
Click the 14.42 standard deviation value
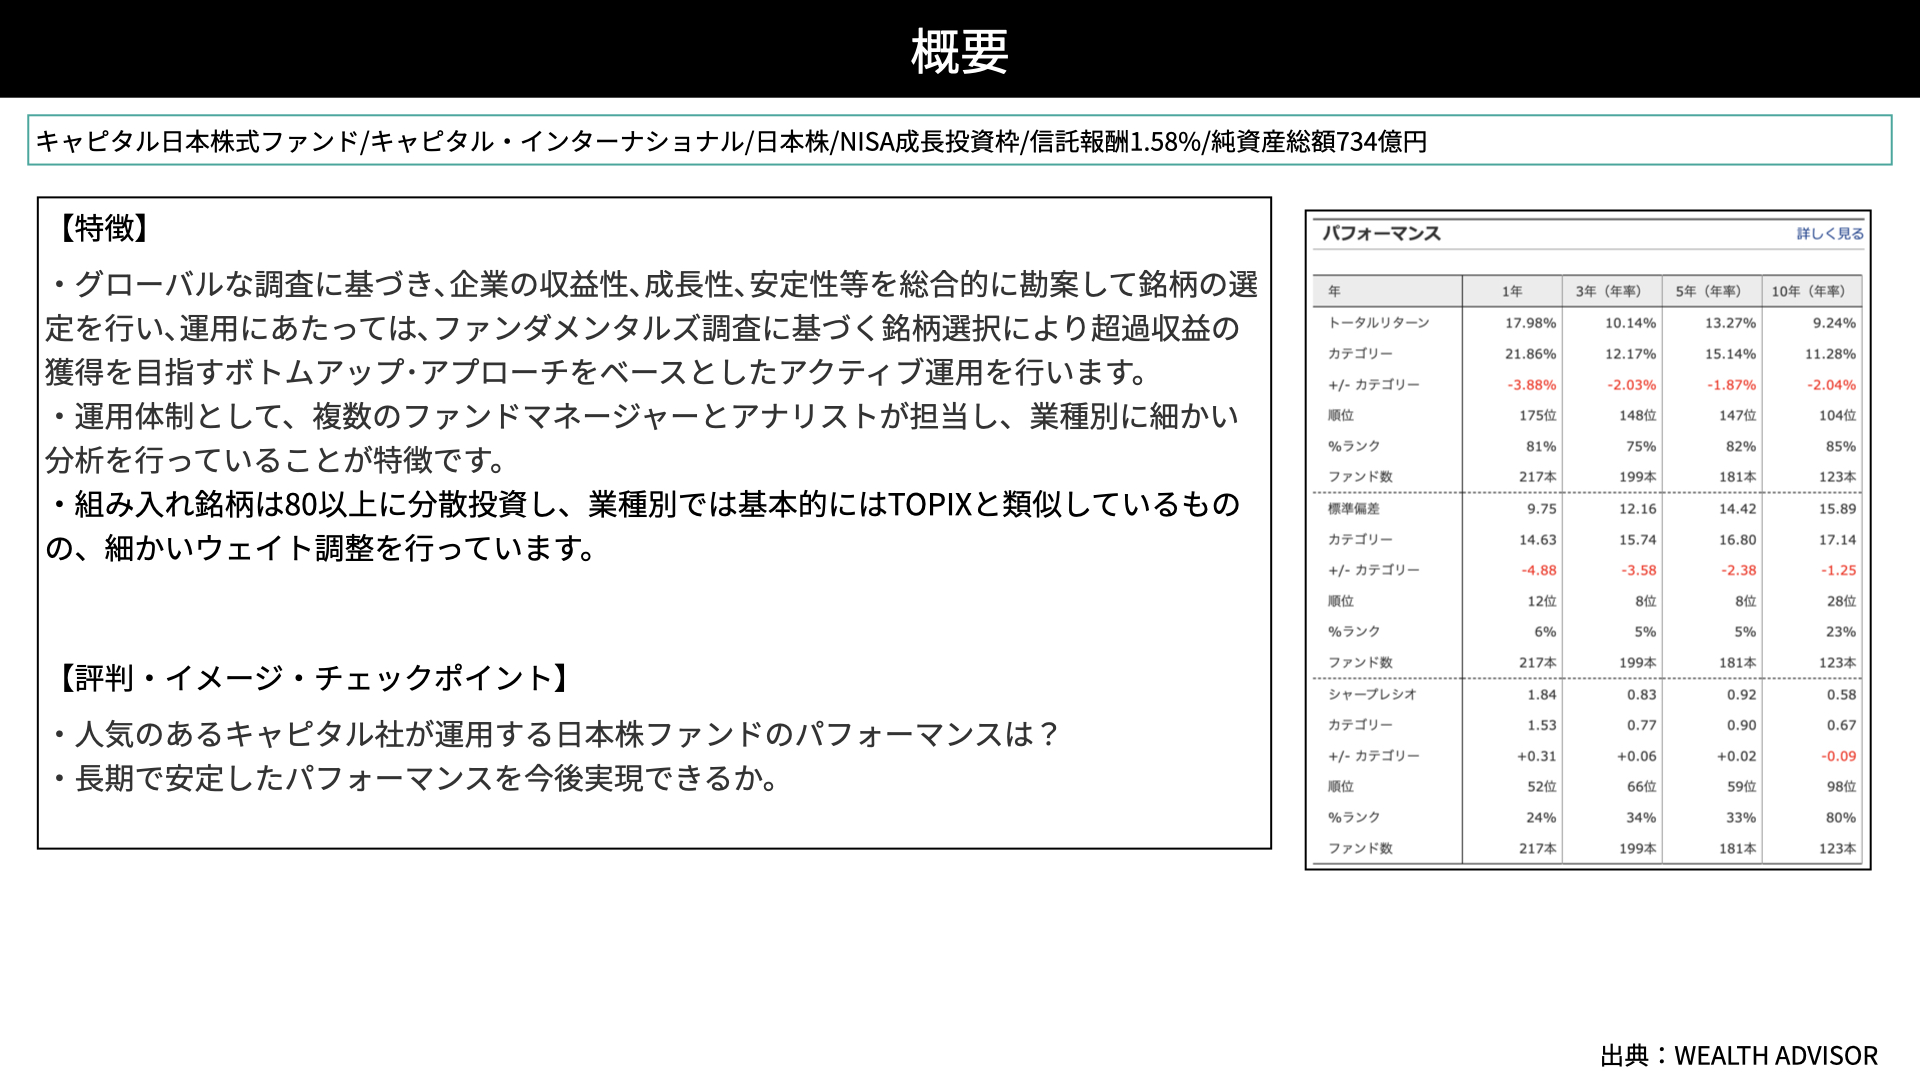click(x=1738, y=509)
